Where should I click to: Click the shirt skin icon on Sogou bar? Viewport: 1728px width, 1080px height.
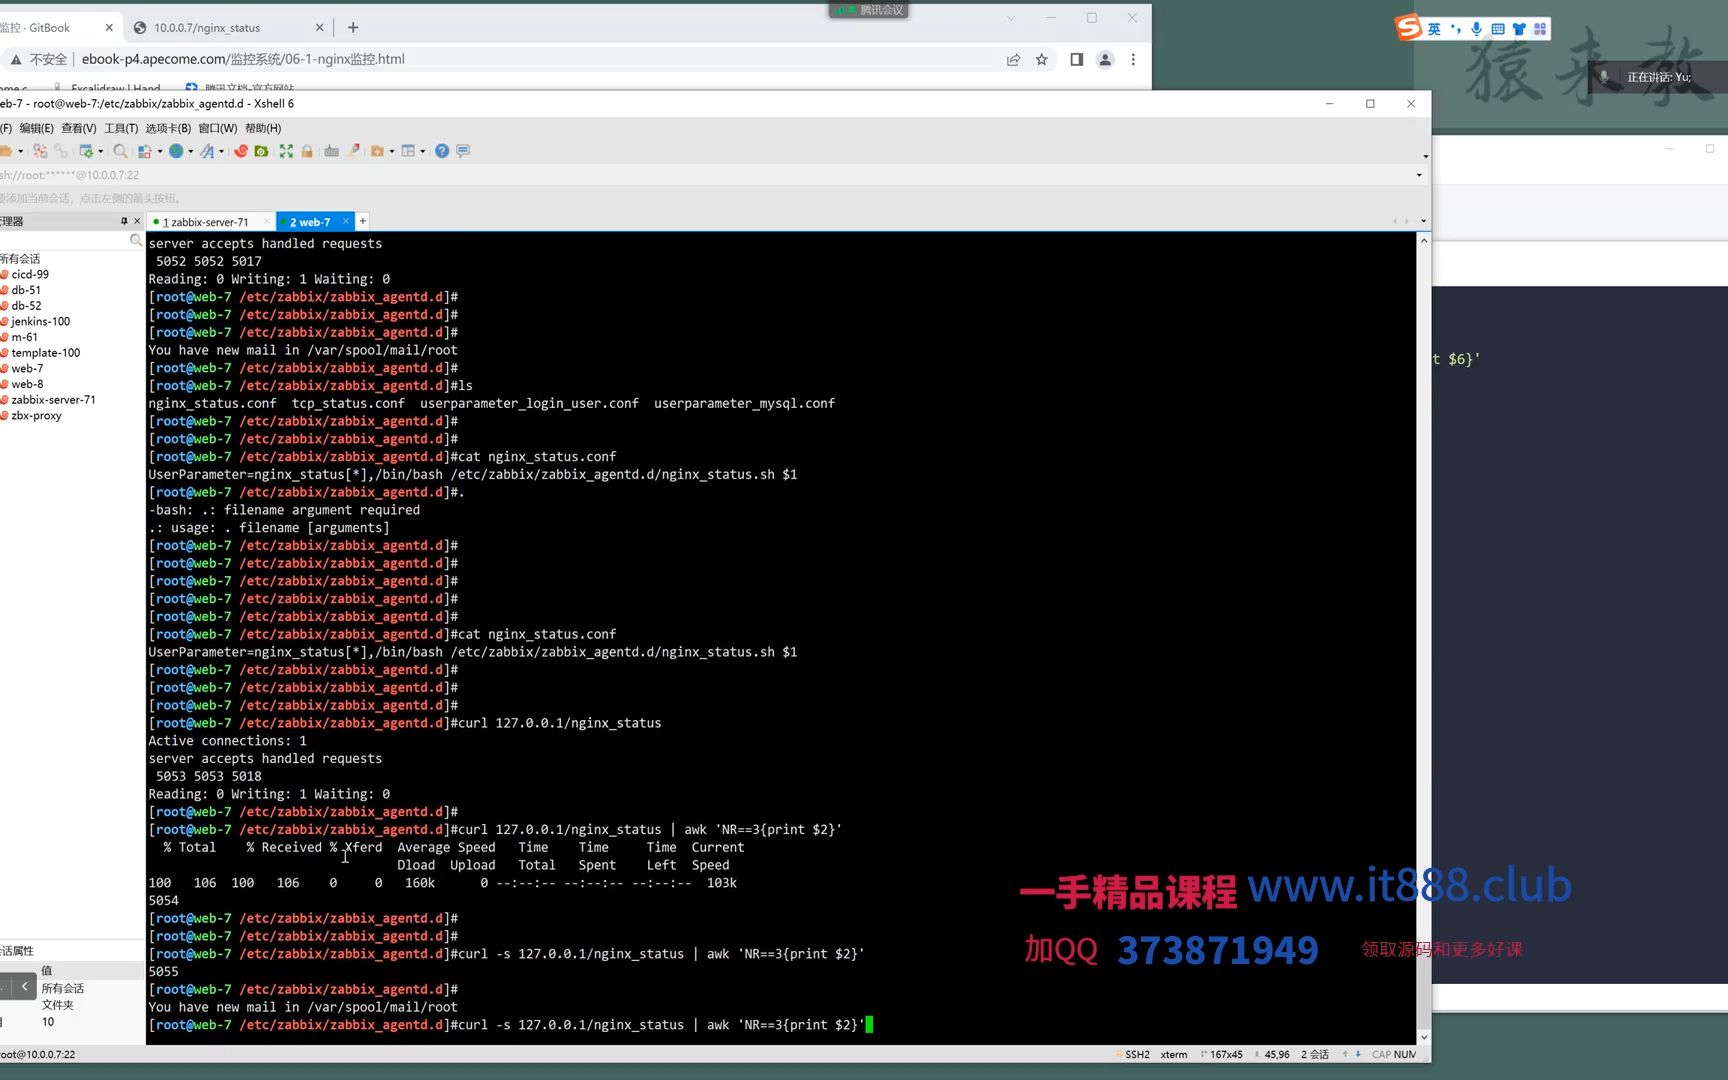[x=1519, y=29]
